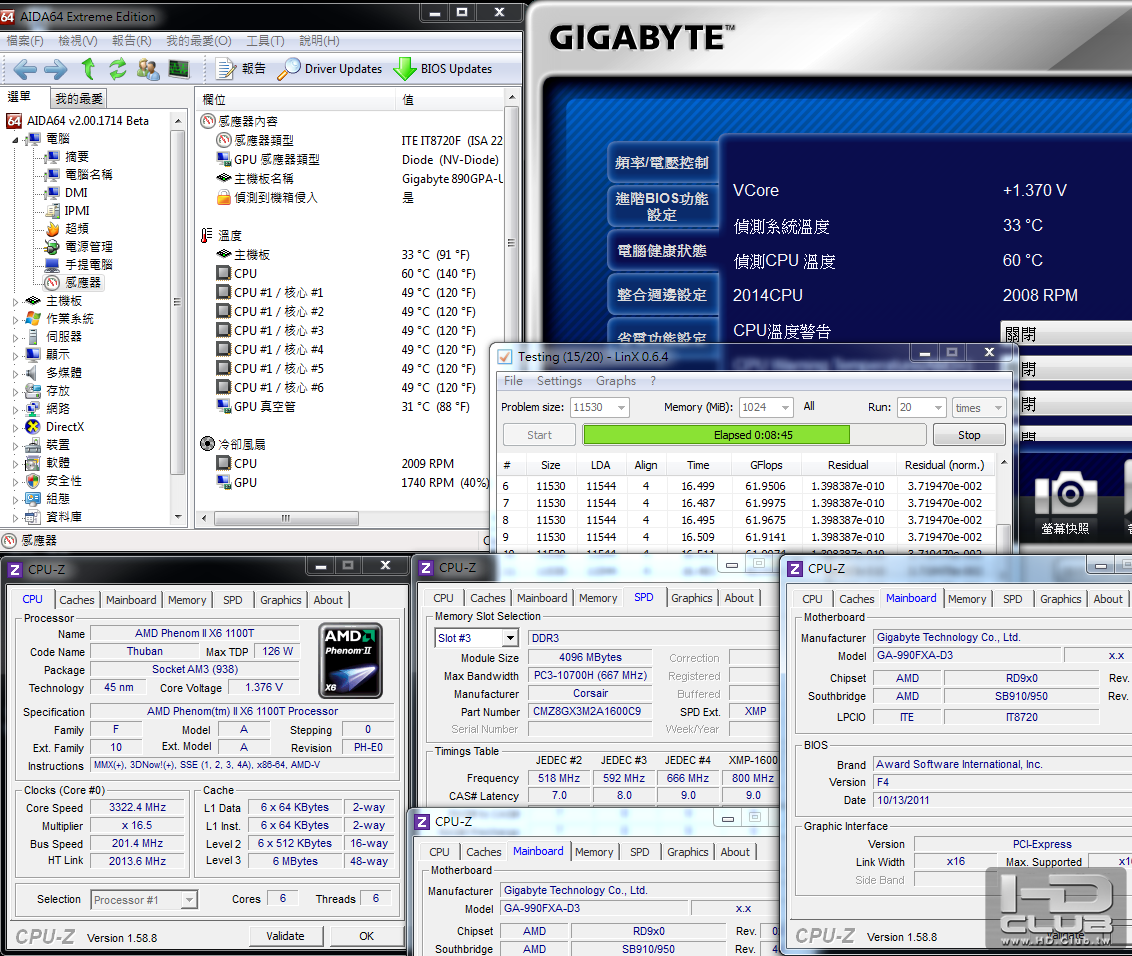Click the green up arrow toolbar icon
This screenshot has height=956, width=1132.
coord(88,69)
